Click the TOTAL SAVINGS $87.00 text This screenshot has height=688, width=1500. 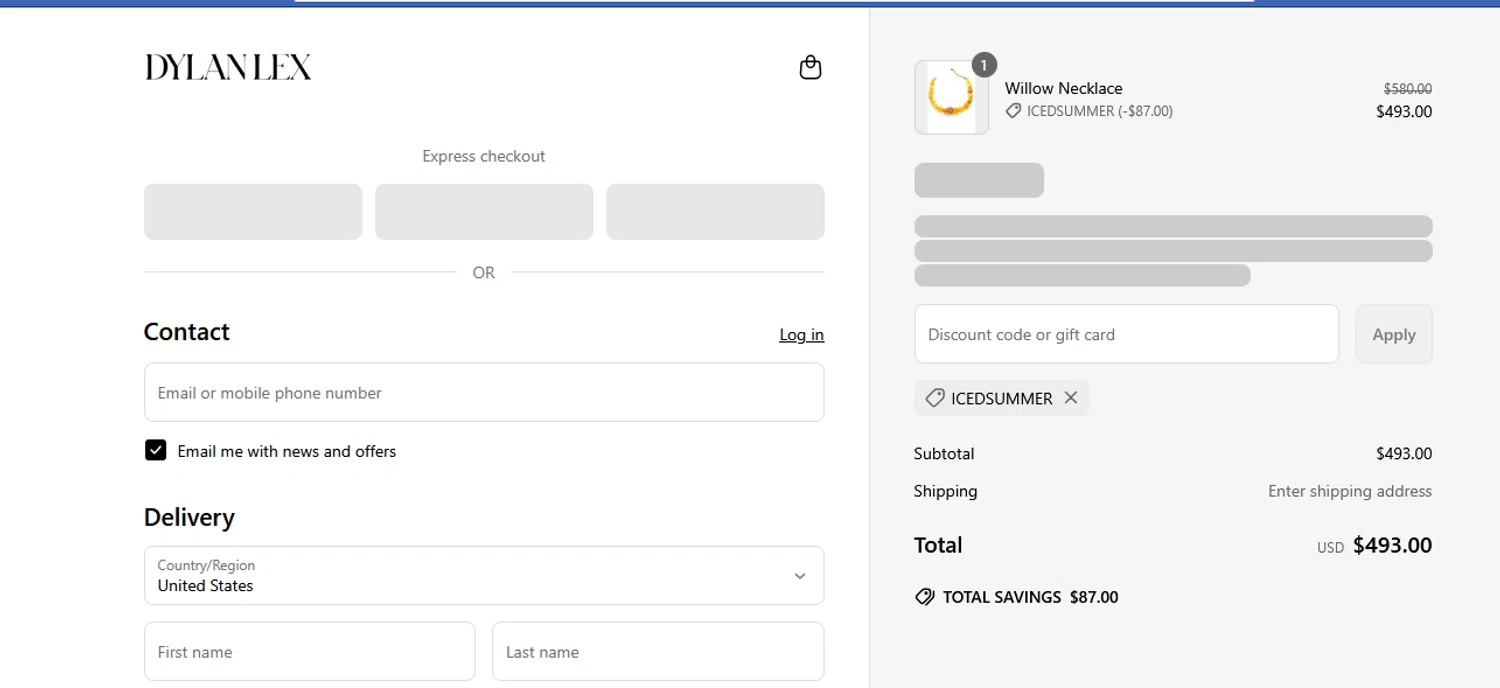(x=1030, y=597)
